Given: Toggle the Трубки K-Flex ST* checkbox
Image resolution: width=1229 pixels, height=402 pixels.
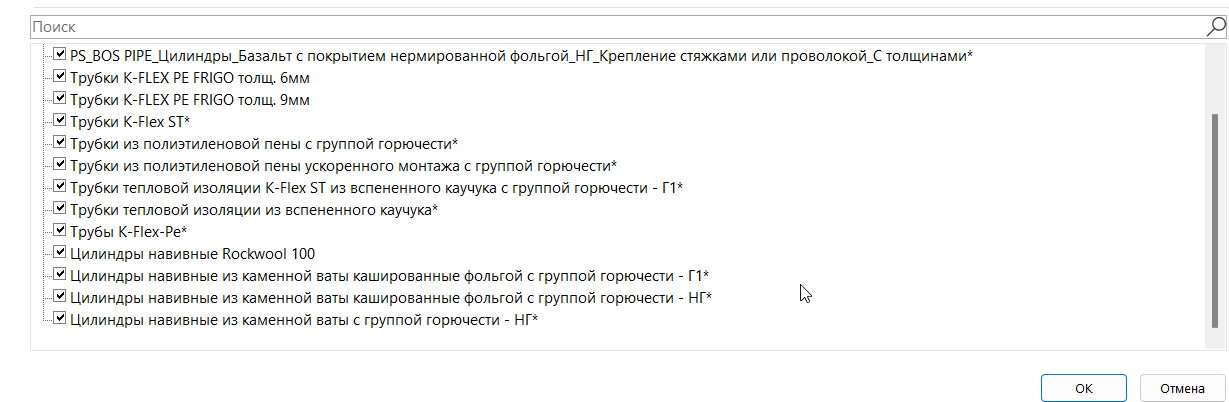Looking at the screenshot, I should pos(60,121).
